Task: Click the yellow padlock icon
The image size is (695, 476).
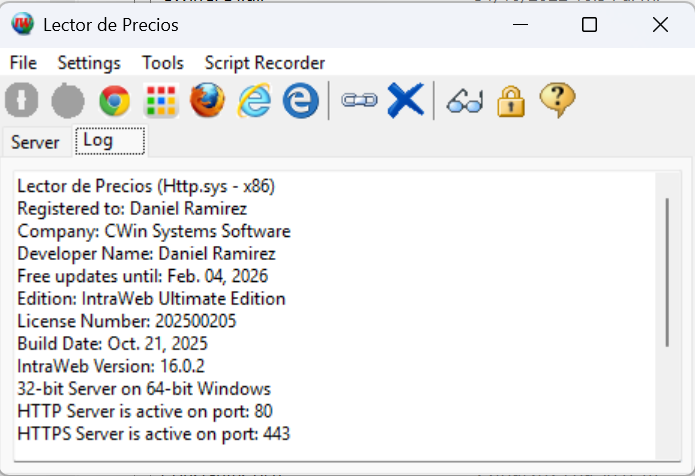Action: pos(511,101)
